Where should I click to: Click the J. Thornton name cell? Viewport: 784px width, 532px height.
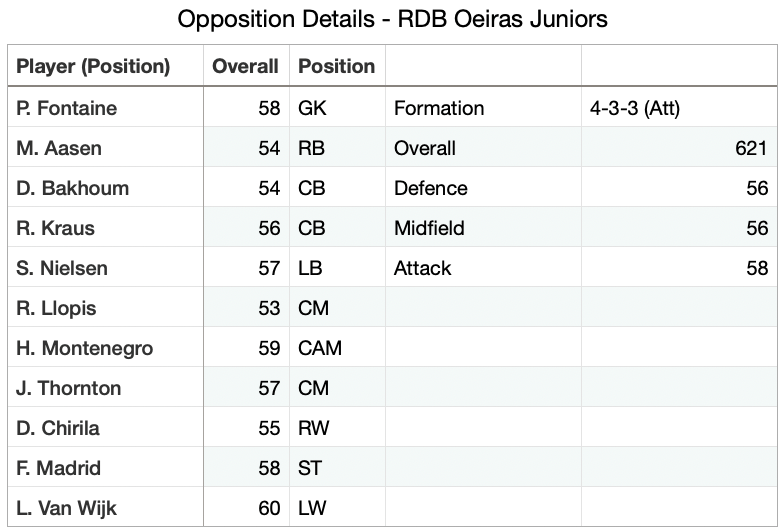(x=69, y=388)
